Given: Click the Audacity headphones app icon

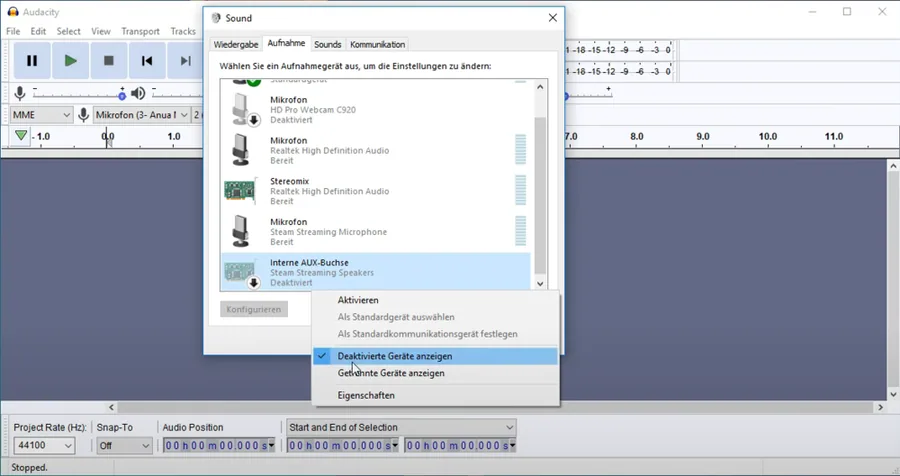Looking at the screenshot, I should click(13, 11).
